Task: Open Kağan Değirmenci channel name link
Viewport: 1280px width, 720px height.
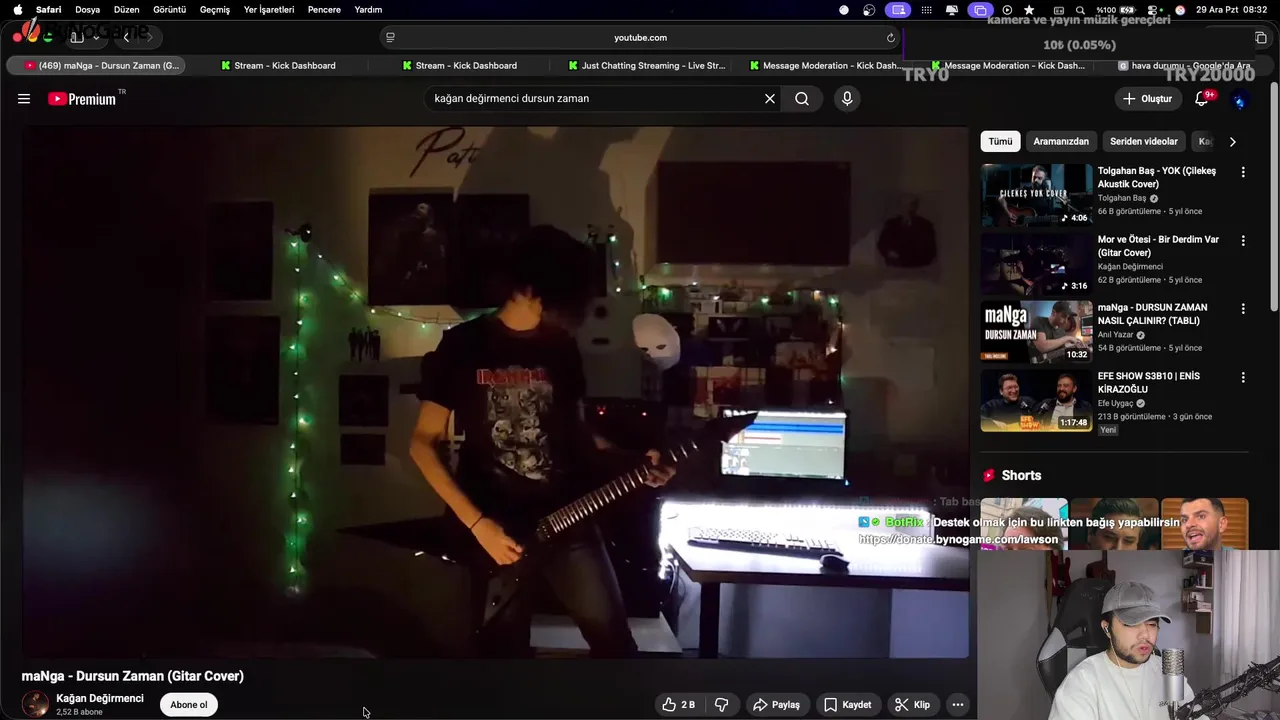Action: pos(100,699)
